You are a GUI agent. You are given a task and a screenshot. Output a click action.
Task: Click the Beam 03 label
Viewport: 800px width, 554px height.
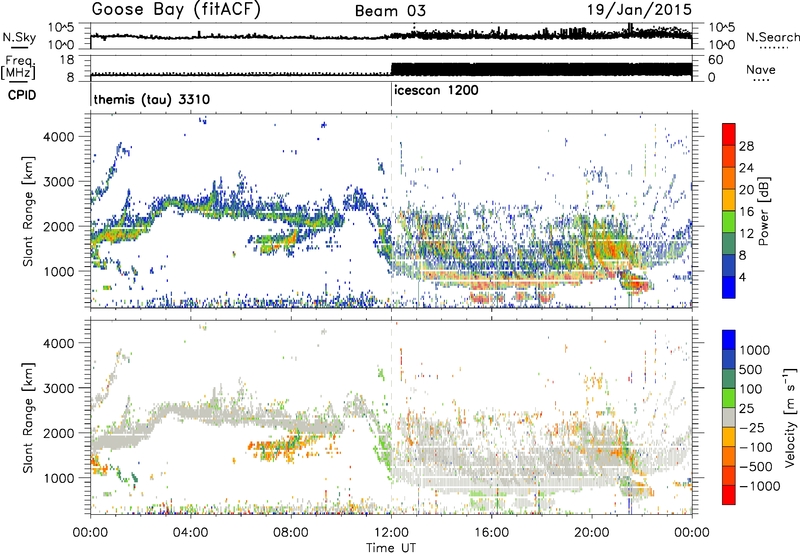[390, 11]
